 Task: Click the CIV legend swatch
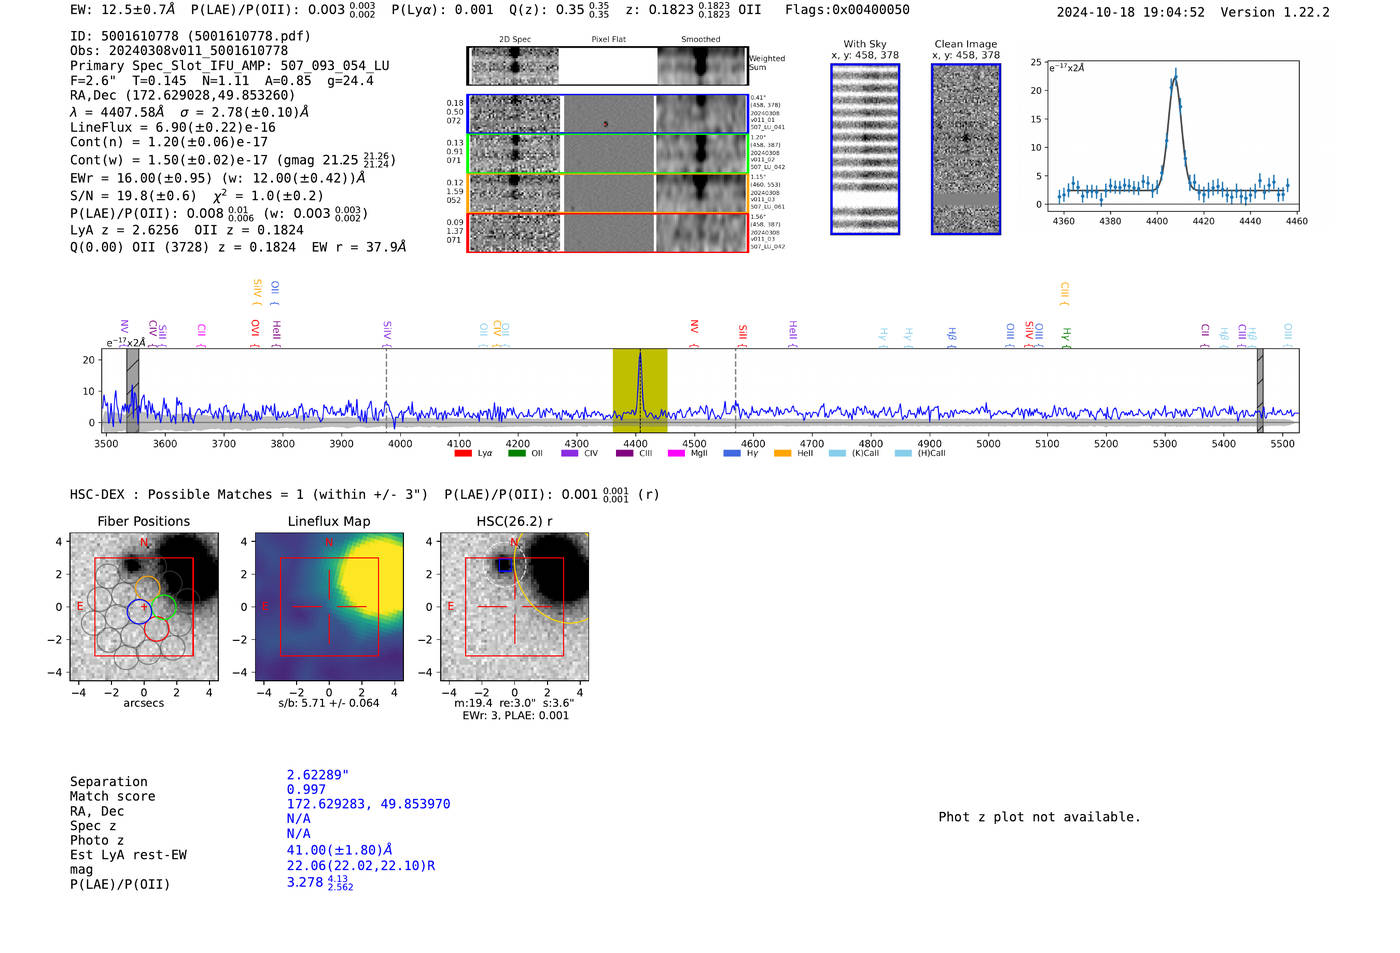coord(569,453)
